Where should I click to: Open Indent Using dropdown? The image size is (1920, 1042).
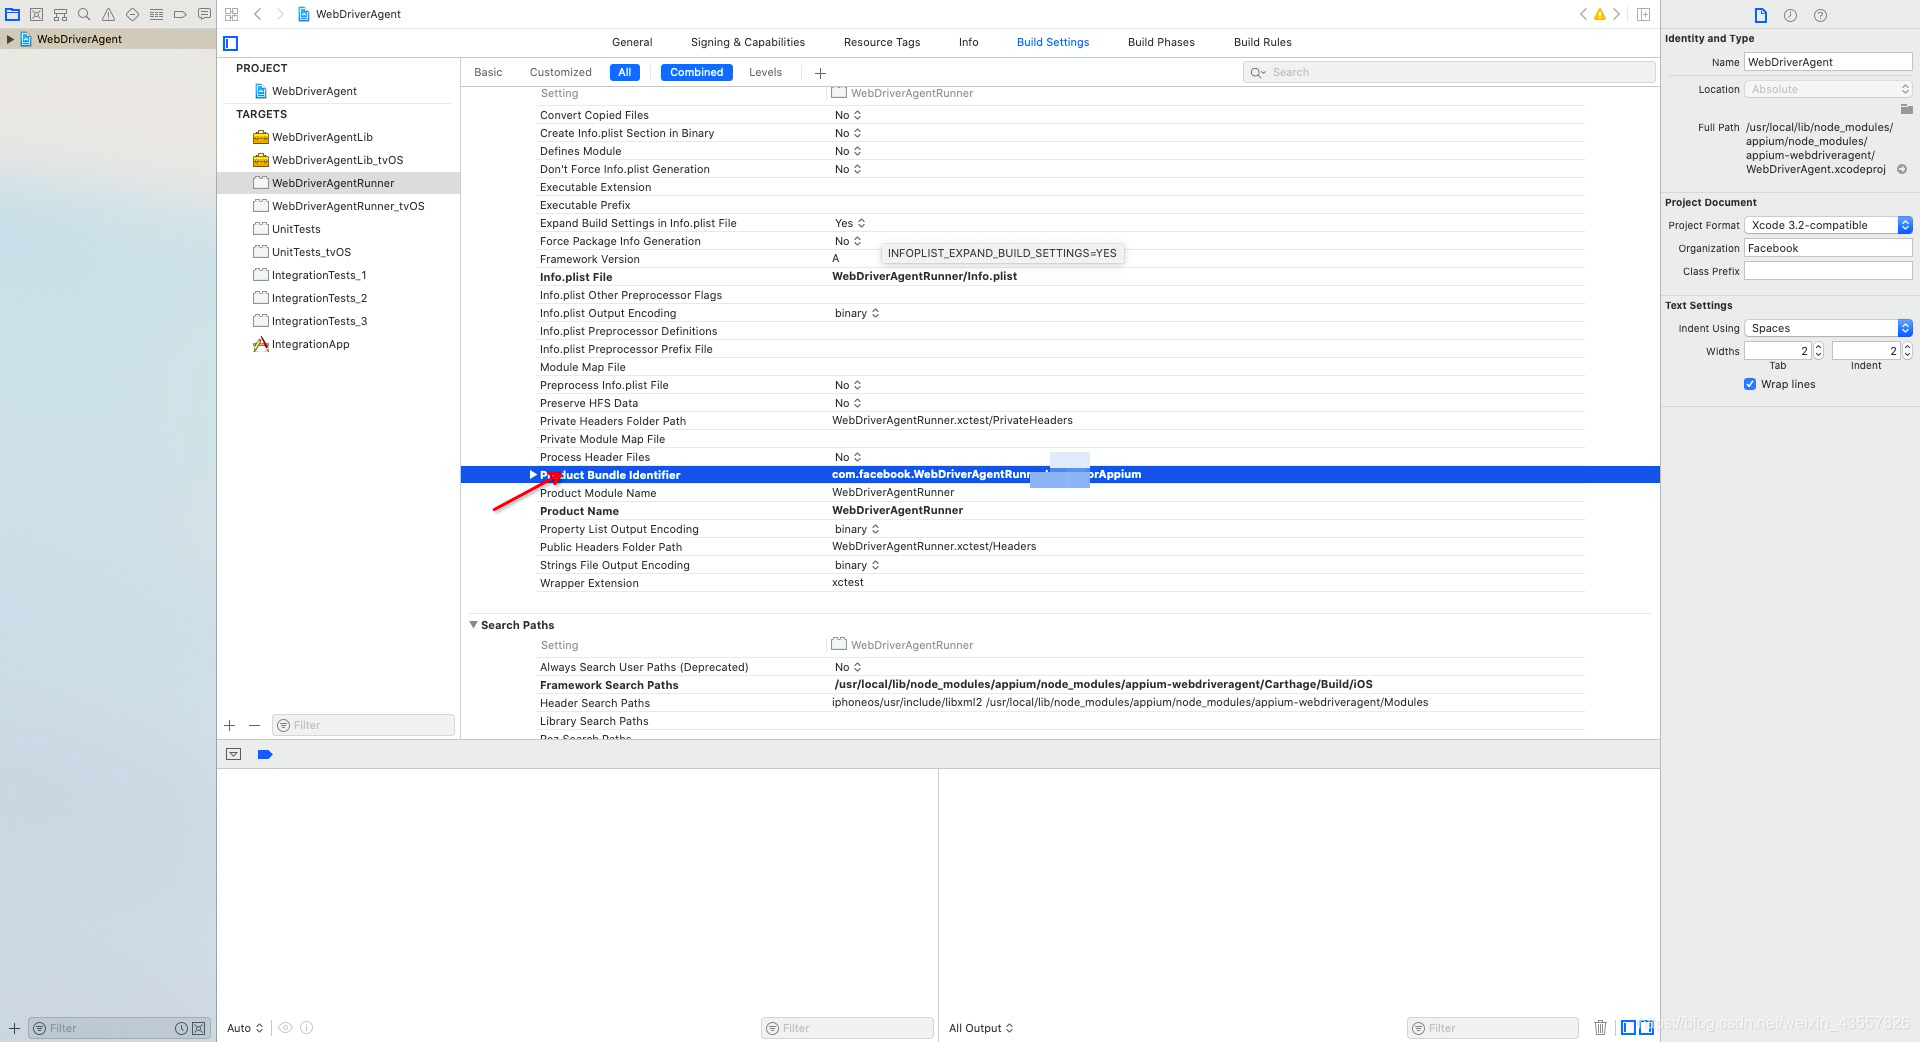tap(1828, 328)
